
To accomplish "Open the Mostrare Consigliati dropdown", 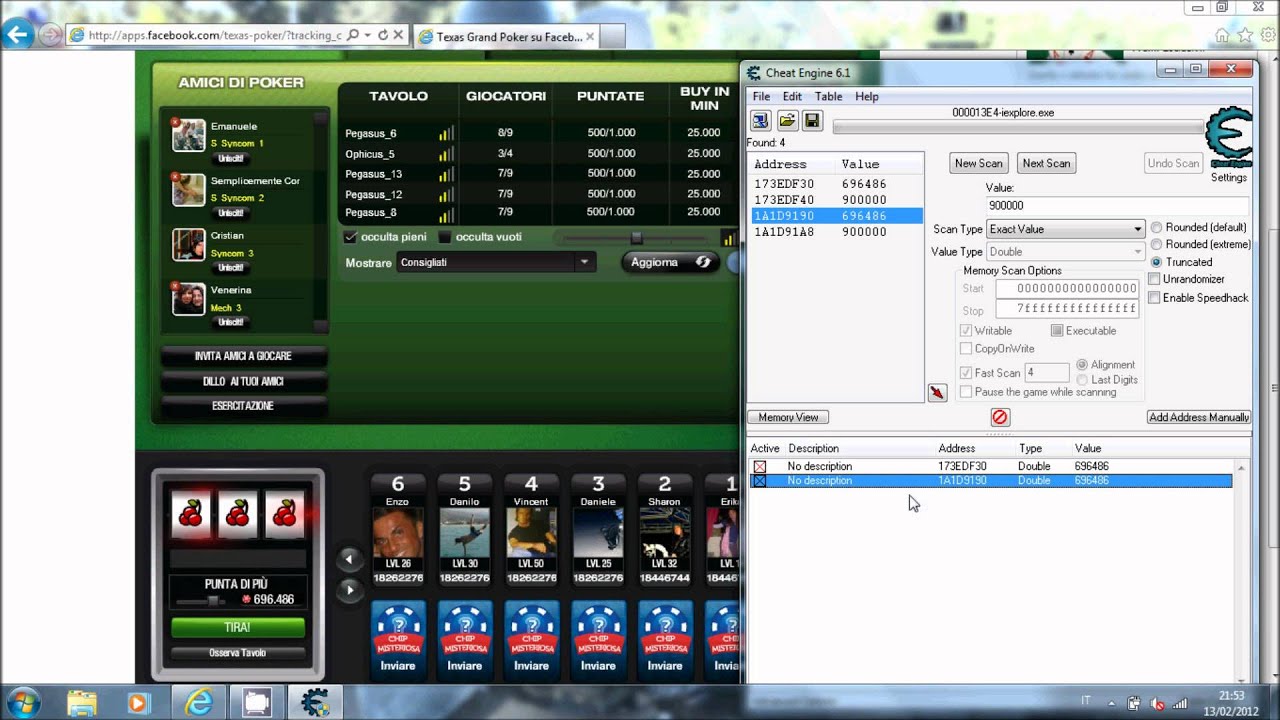I will click(x=496, y=262).
